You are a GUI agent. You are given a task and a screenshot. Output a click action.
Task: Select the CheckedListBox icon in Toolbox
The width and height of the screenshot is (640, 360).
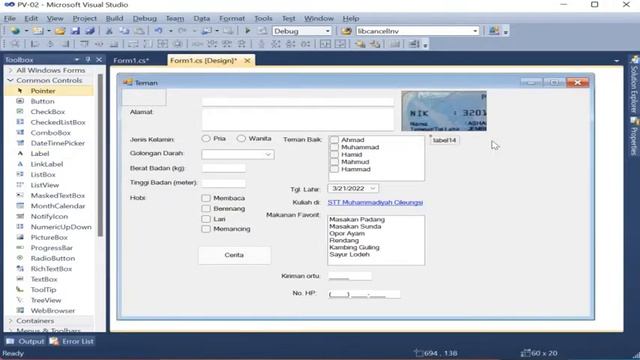click(x=20, y=122)
